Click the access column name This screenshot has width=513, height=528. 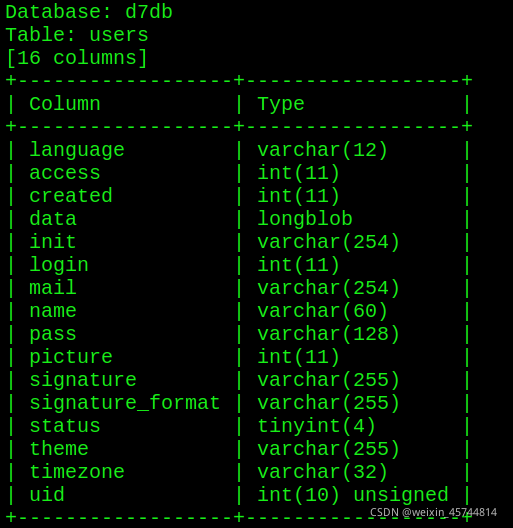pyautogui.click(x=65, y=173)
